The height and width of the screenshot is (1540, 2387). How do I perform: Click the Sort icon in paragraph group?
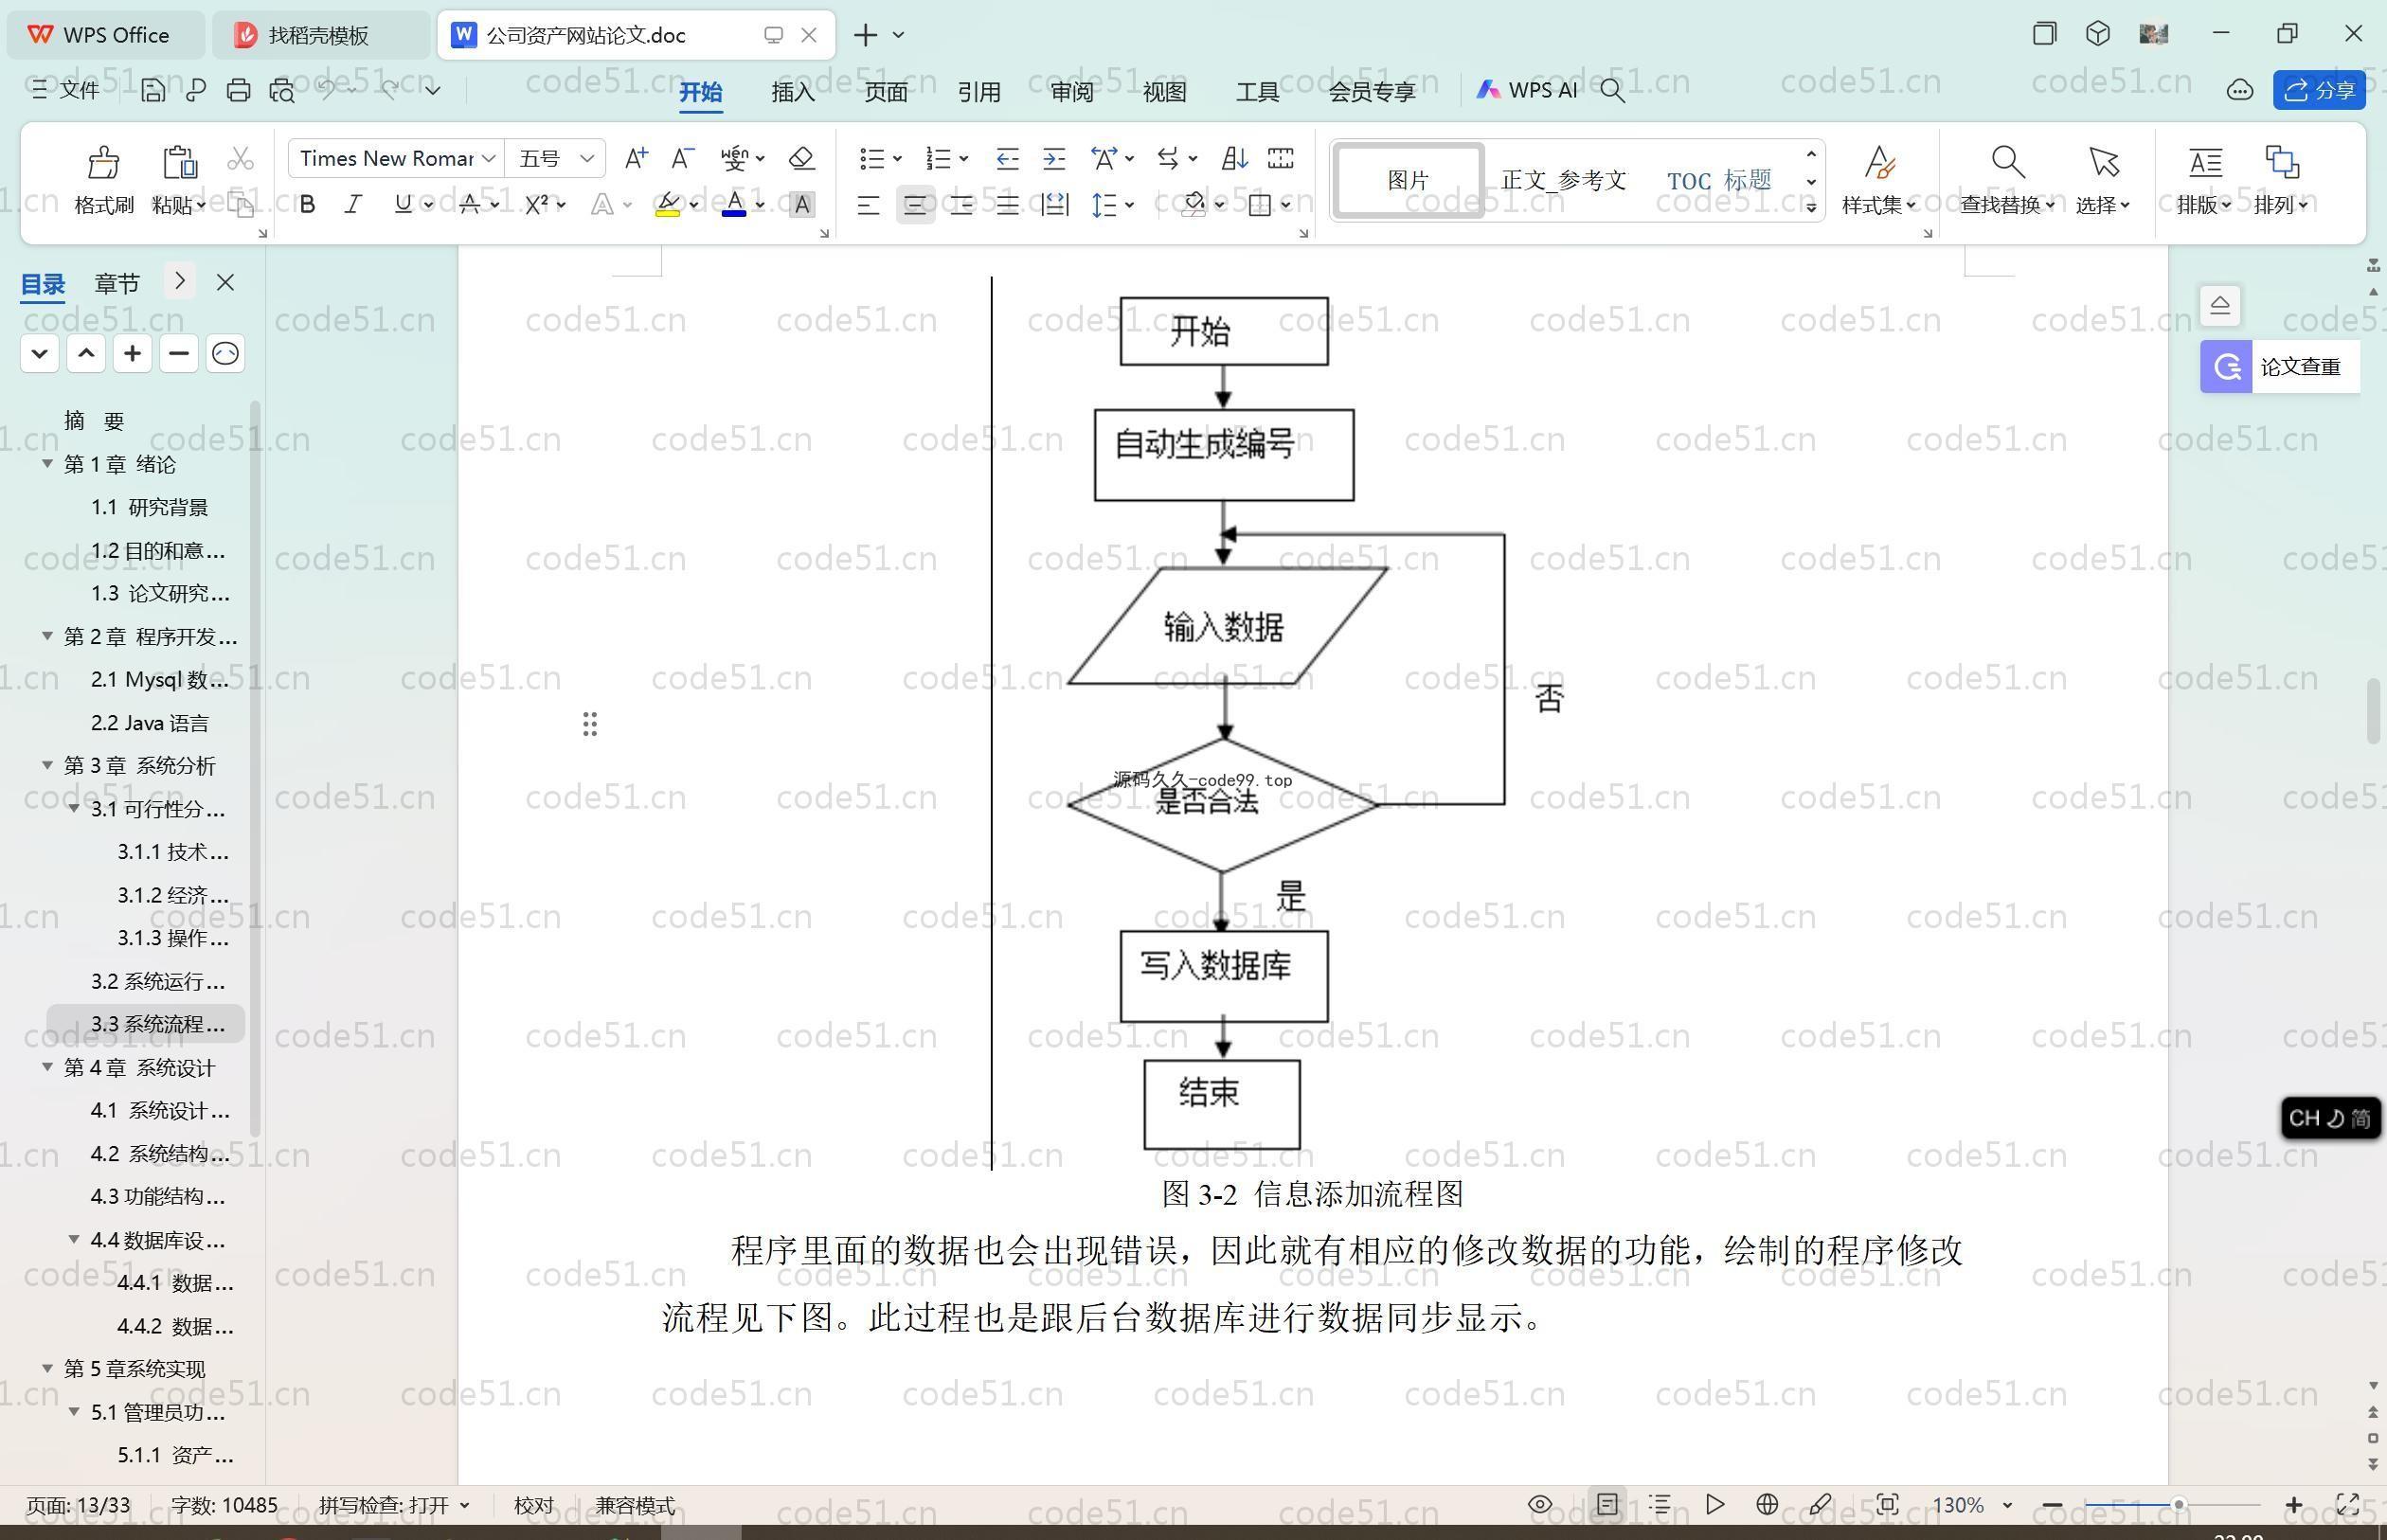[1234, 158]
